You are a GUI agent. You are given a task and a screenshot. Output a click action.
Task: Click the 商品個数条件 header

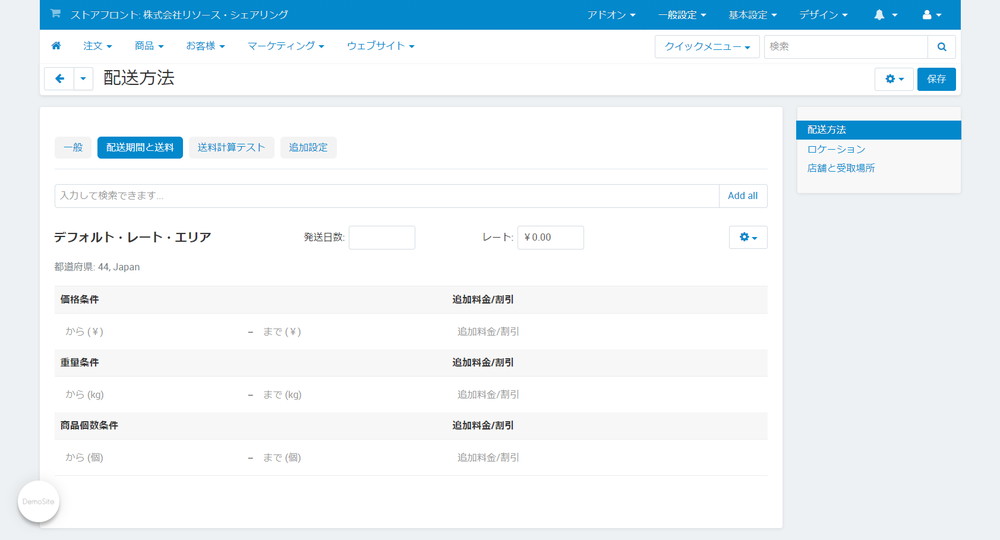[x=89, y=425]
